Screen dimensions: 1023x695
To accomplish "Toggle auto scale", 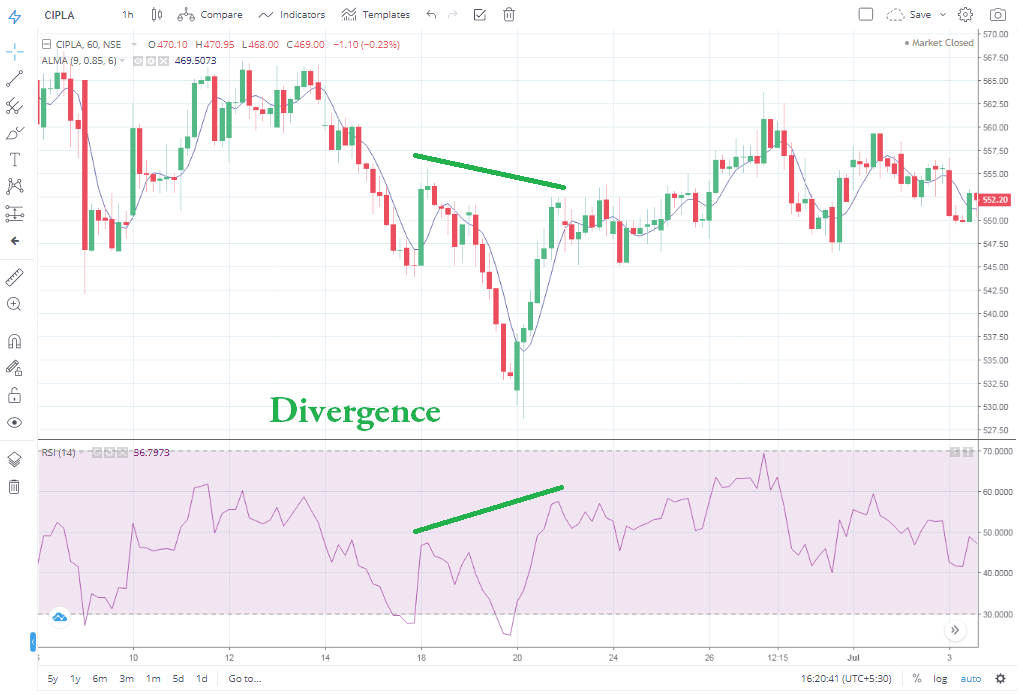I will 971,679.
